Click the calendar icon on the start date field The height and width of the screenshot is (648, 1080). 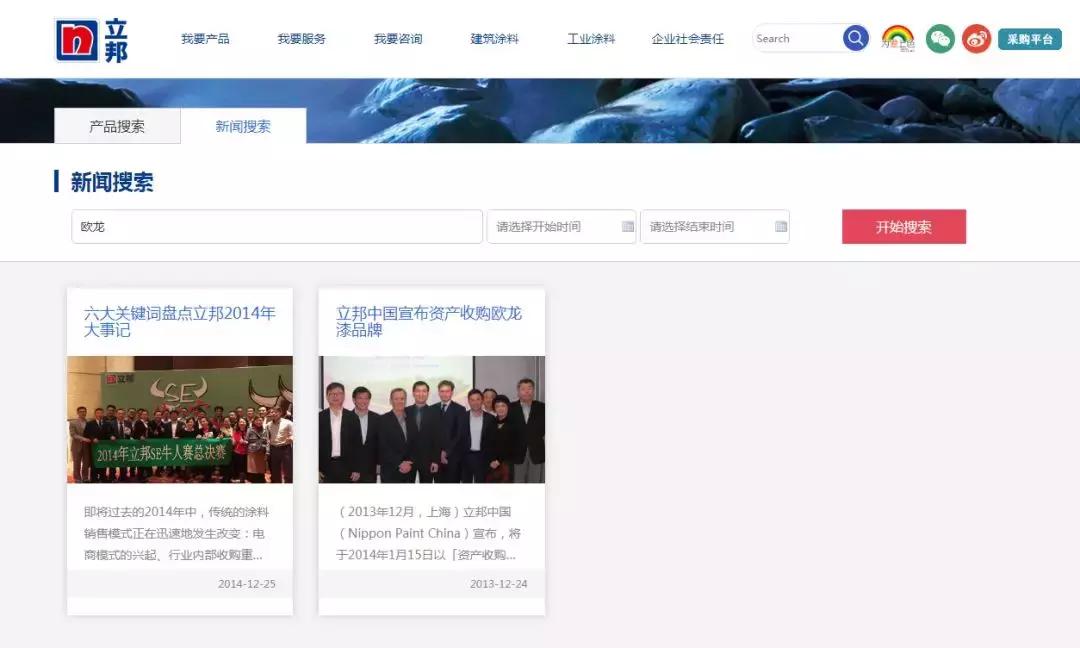[626, 226]
